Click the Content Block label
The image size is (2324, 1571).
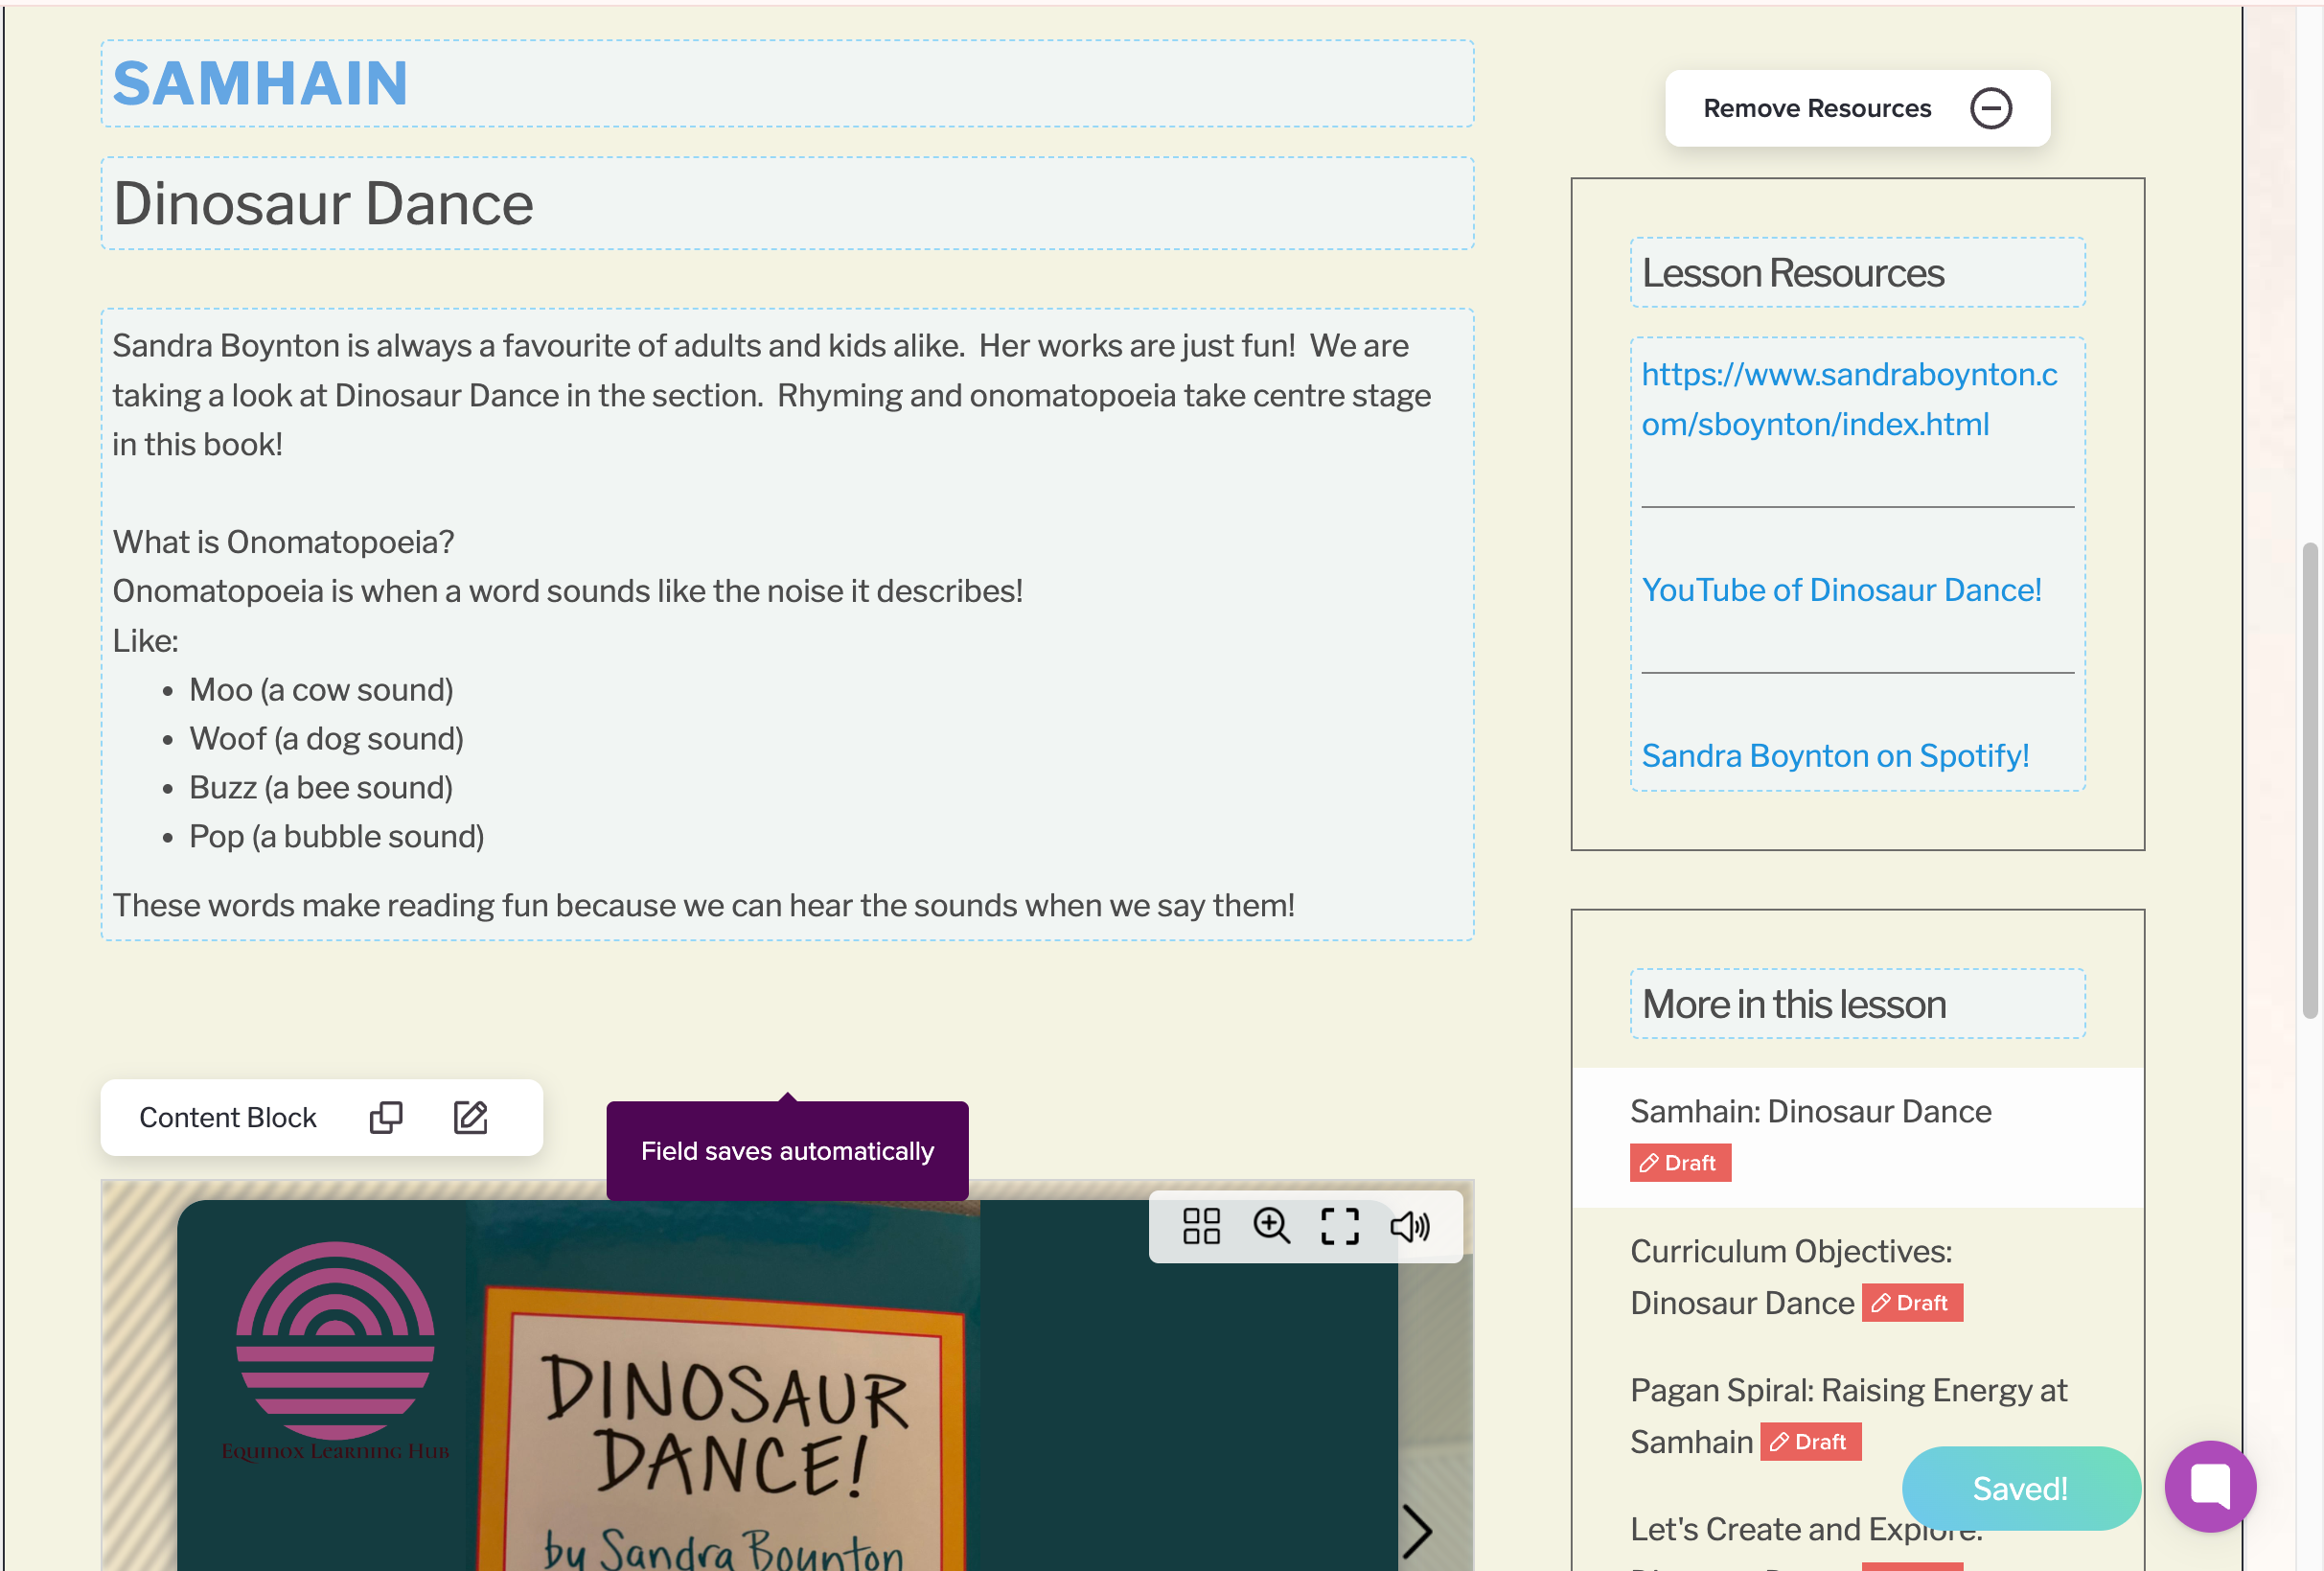(x=227, y=1118)
